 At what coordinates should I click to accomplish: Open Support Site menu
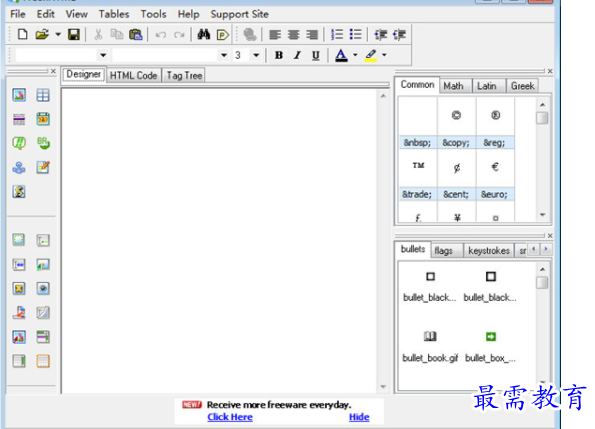click(x=239, y=14)
